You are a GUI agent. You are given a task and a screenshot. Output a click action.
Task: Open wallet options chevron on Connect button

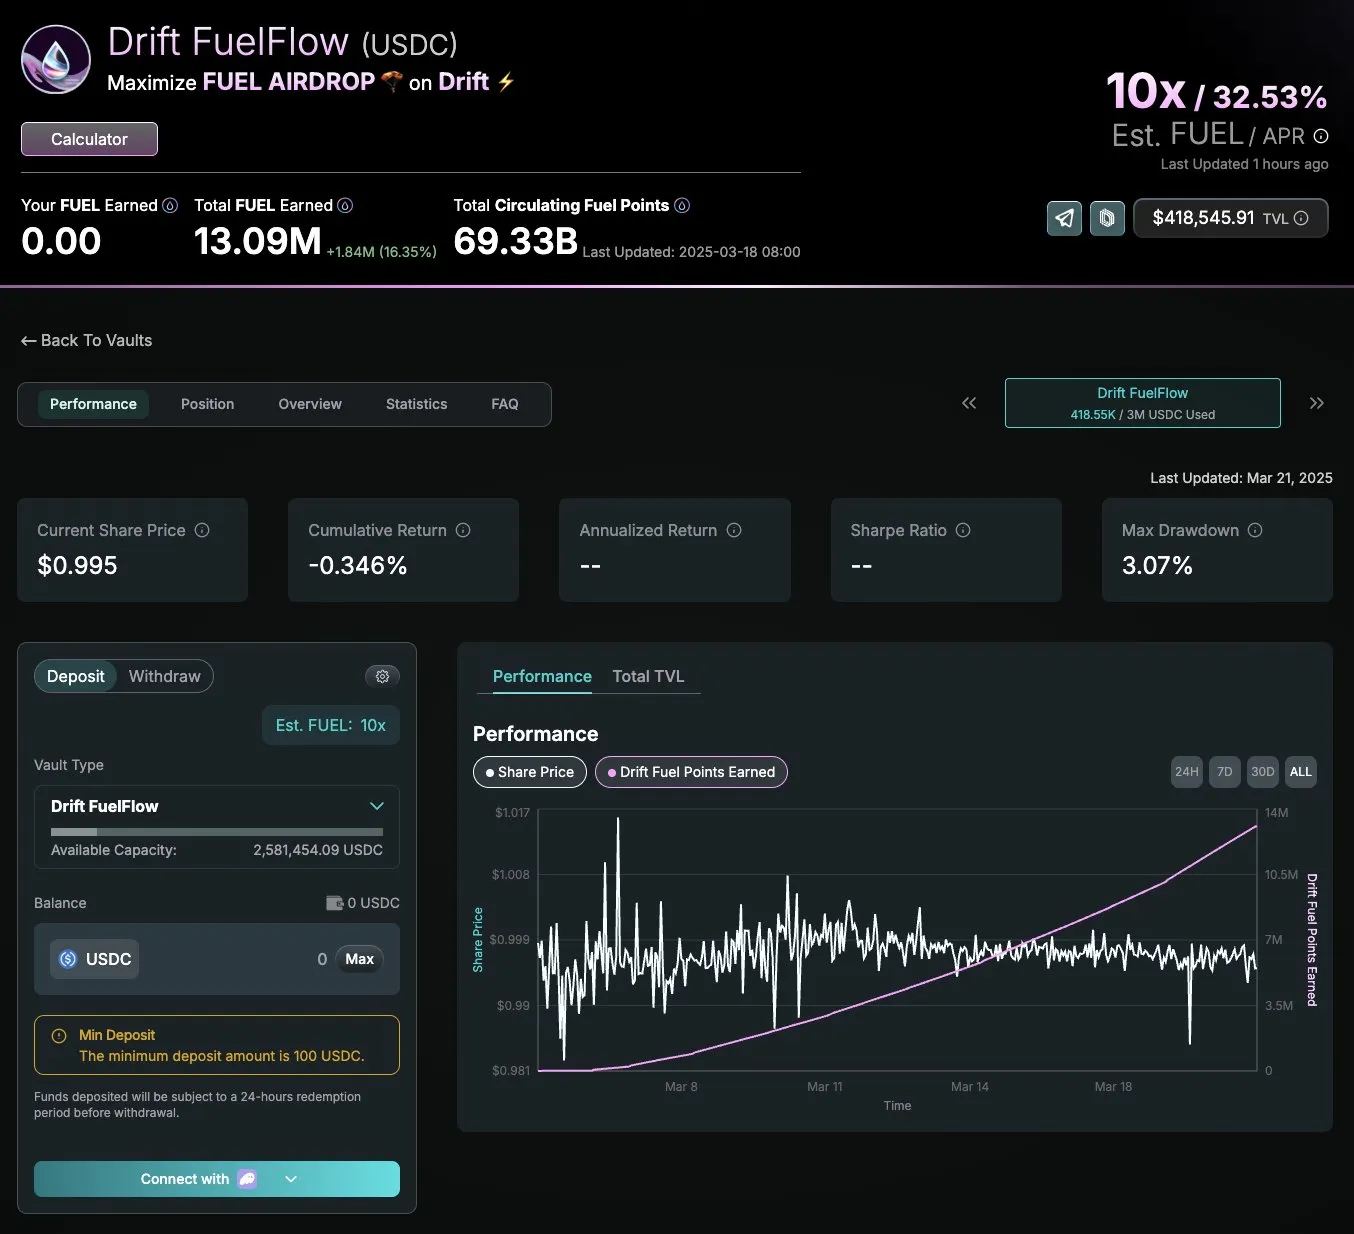[291, 1179]
